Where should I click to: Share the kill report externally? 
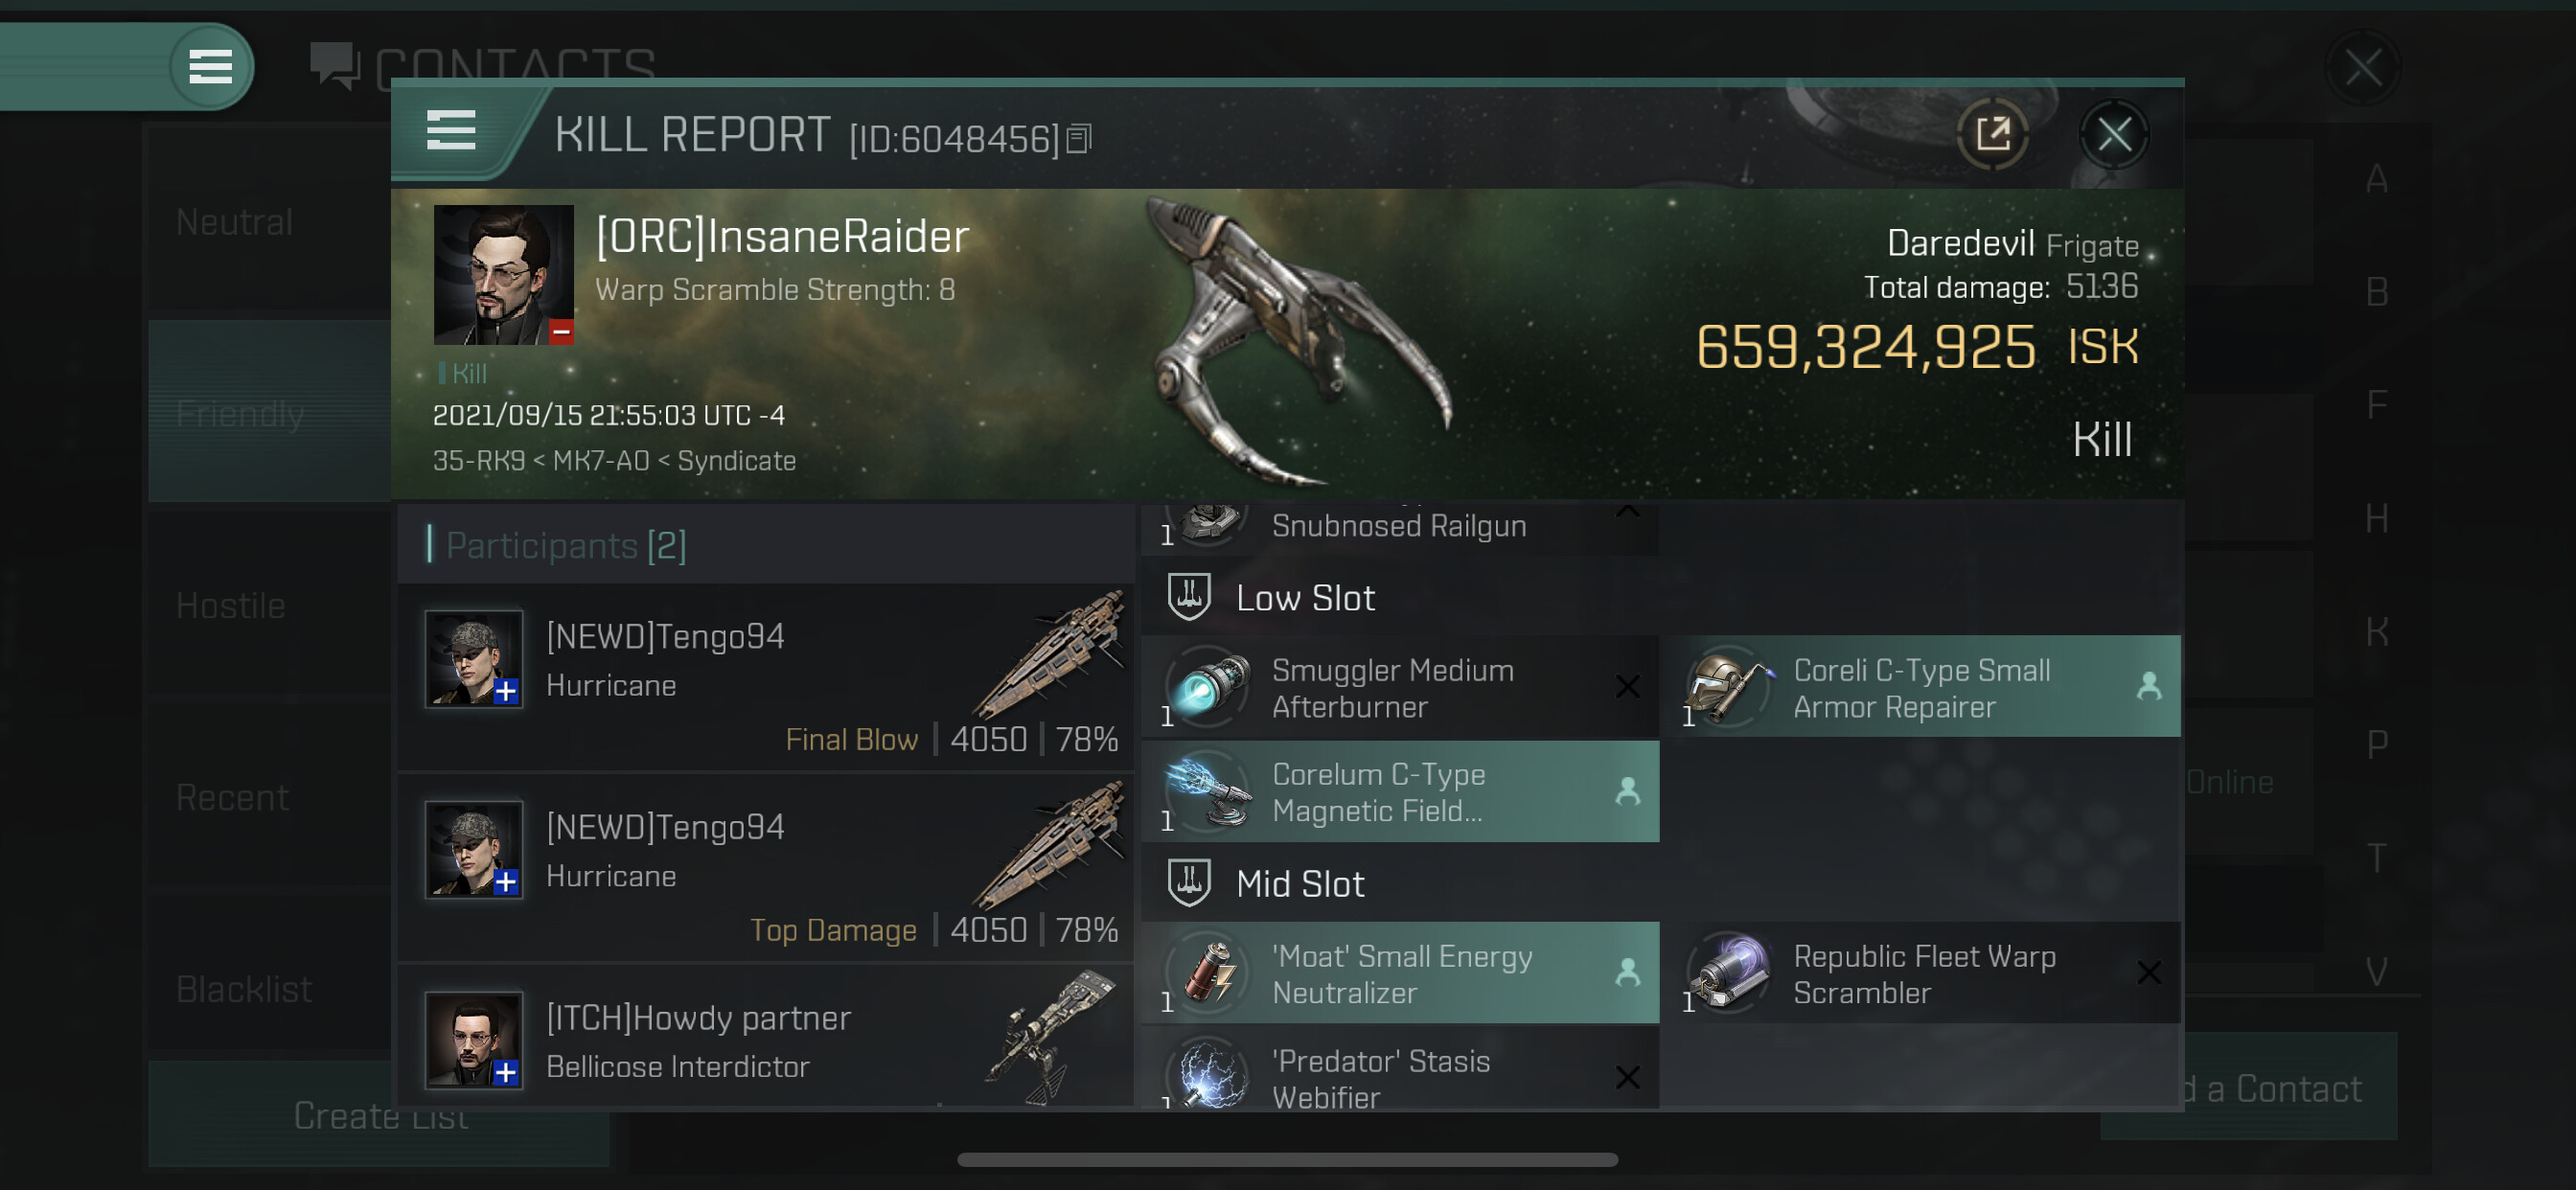1992,134
